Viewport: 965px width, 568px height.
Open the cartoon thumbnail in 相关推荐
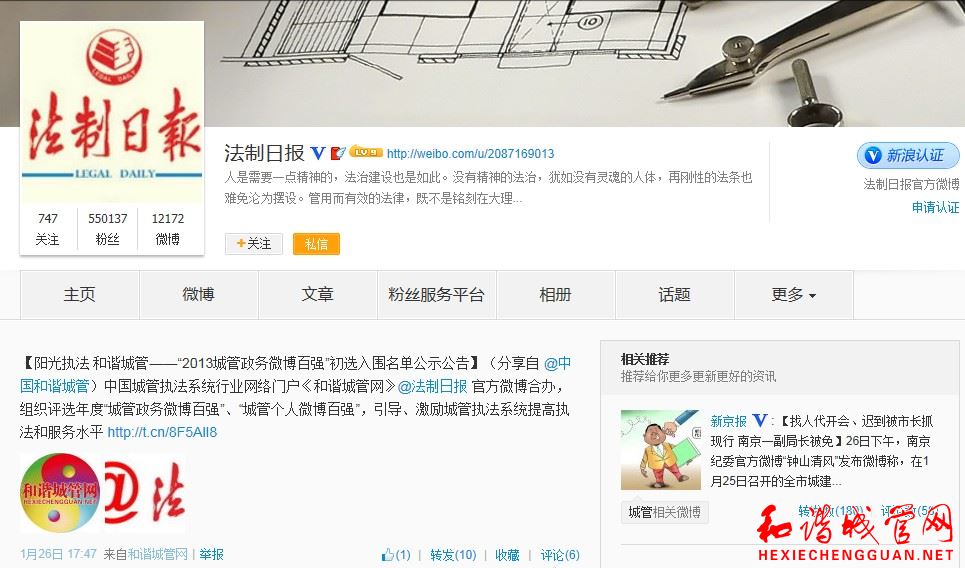coord(660,450)
